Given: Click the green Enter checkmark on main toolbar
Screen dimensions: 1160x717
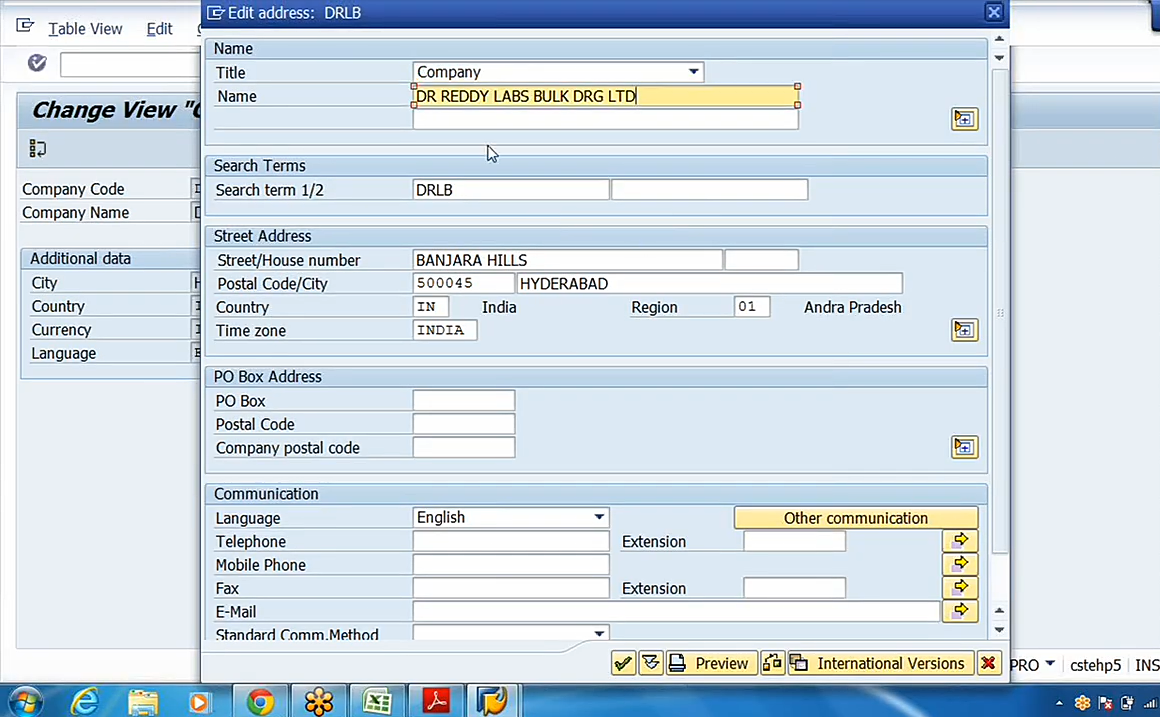Looking at the screenshot, I should pos(37,63).
